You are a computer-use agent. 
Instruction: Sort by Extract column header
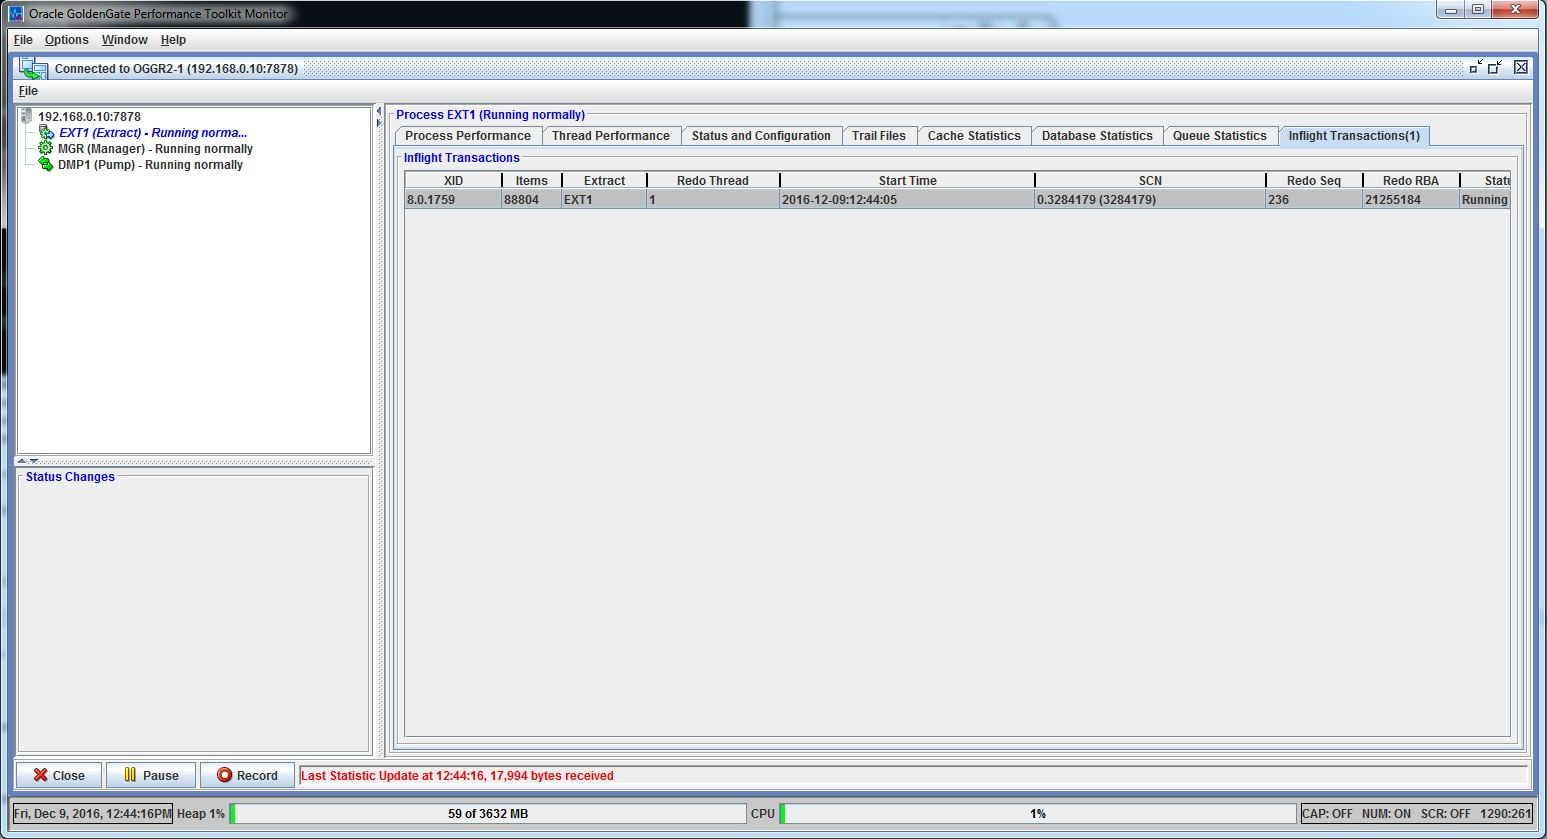604,181
